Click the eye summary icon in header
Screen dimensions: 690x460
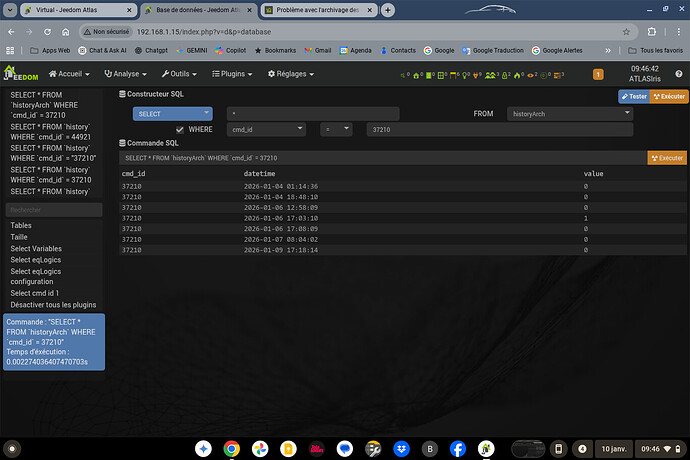pos(530,76)
